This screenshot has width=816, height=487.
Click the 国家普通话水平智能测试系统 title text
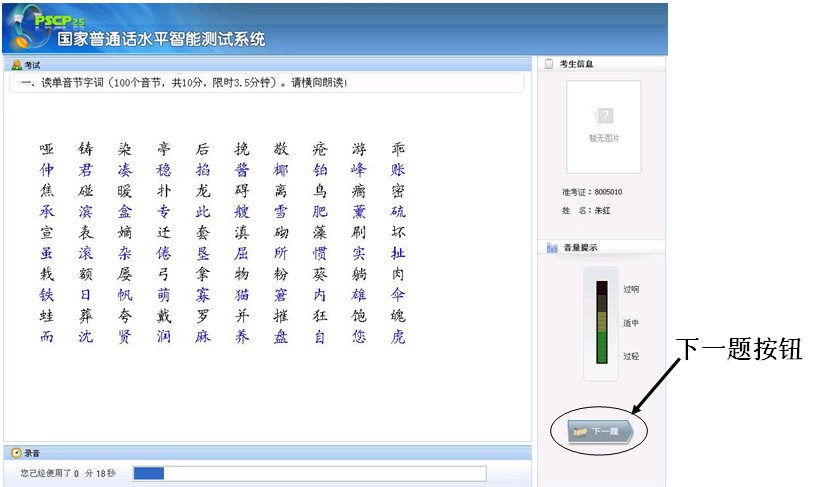(161, 40)
